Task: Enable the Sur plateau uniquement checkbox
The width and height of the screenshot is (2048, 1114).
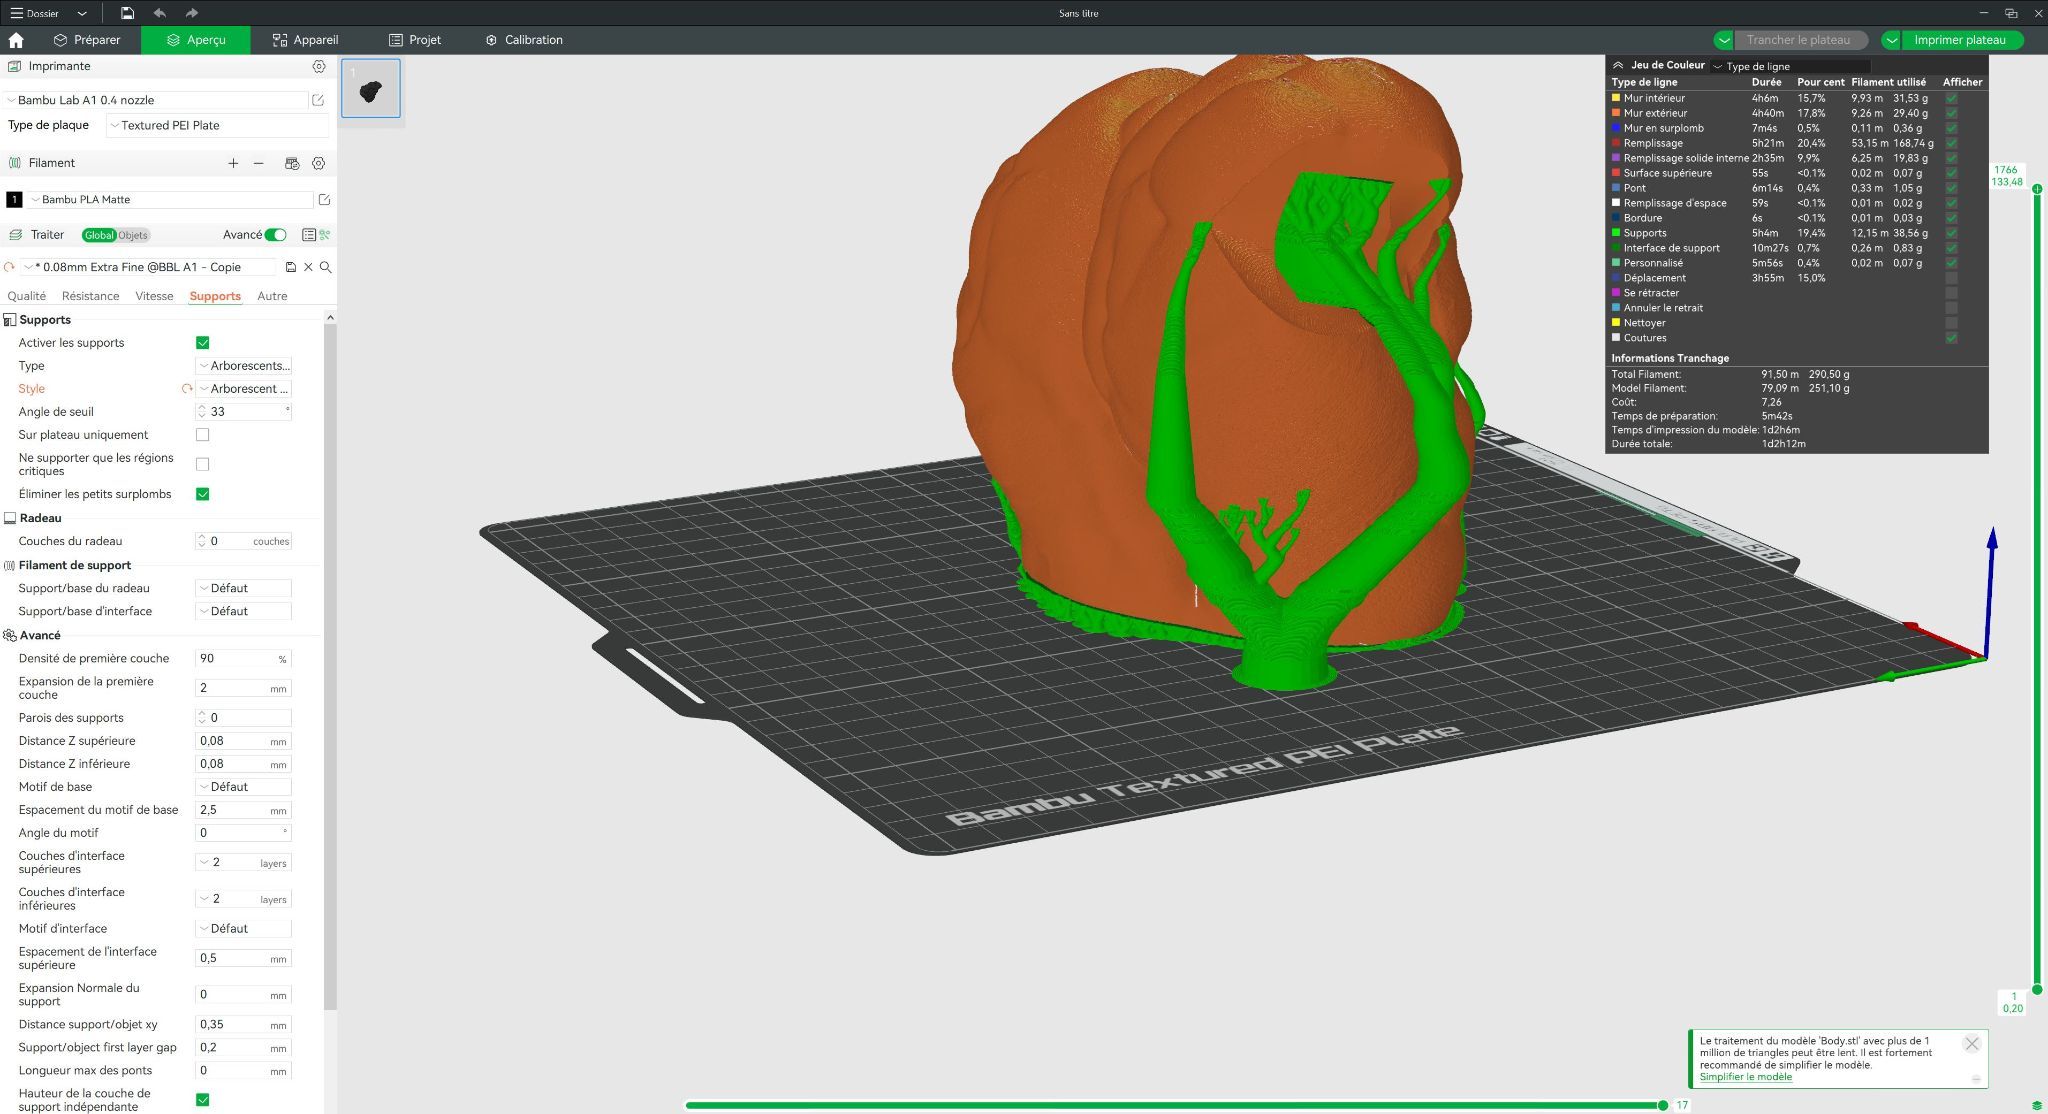Action: [x=202, y=435]
